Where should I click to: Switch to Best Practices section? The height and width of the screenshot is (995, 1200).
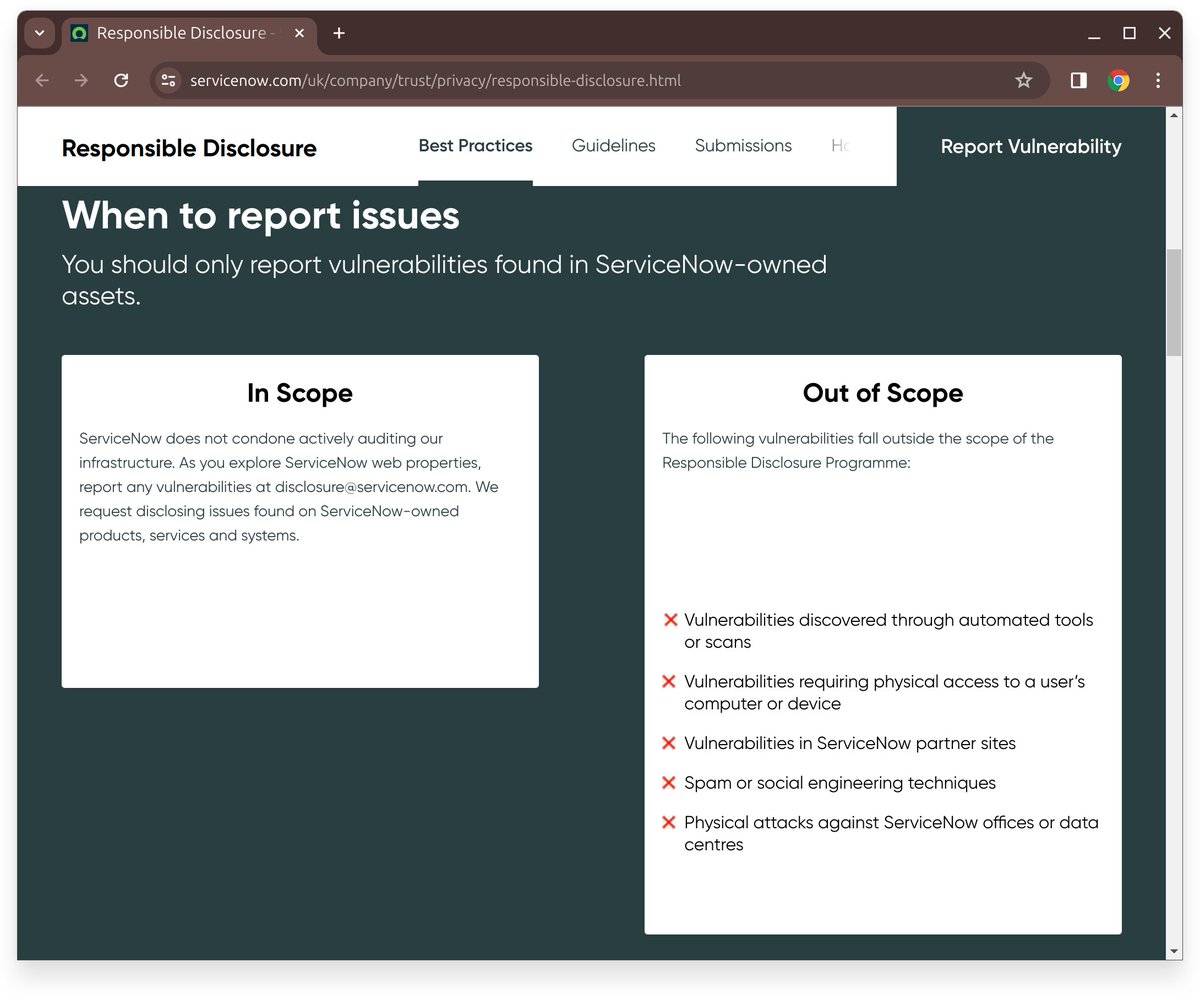pos(475,146)
